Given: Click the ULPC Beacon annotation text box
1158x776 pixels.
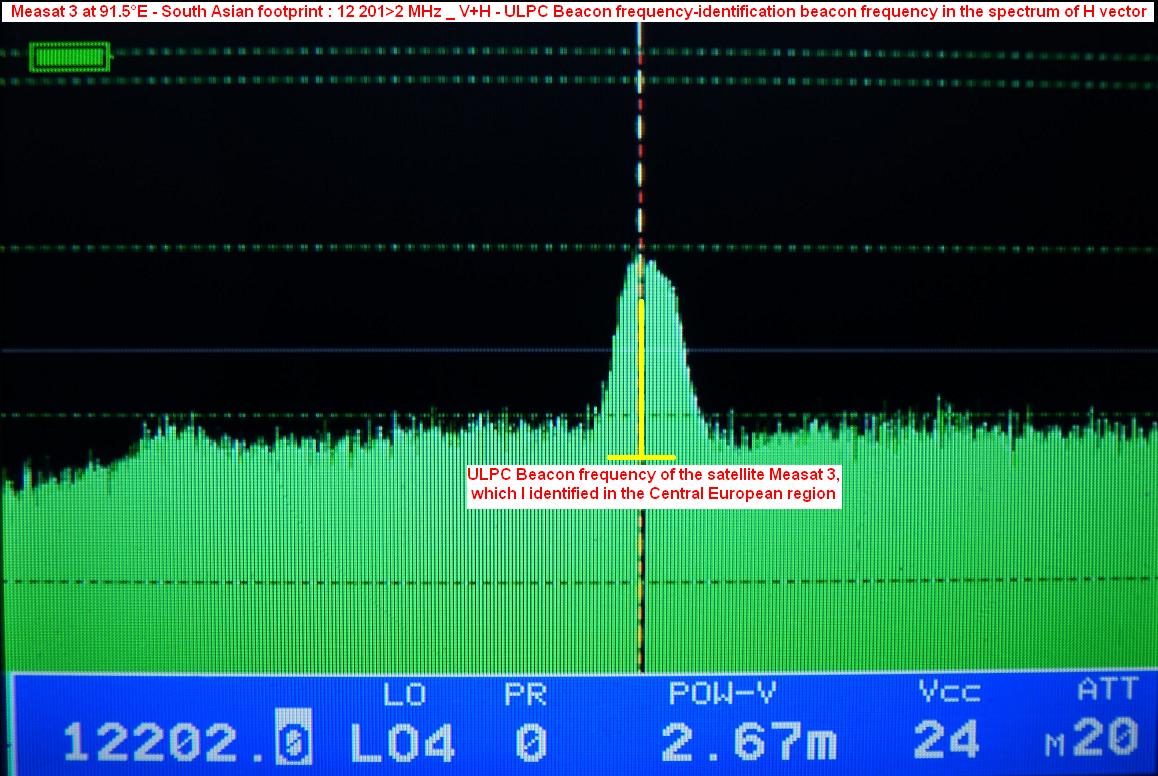Looking at the screenshot, I should [x=654, y=485].
